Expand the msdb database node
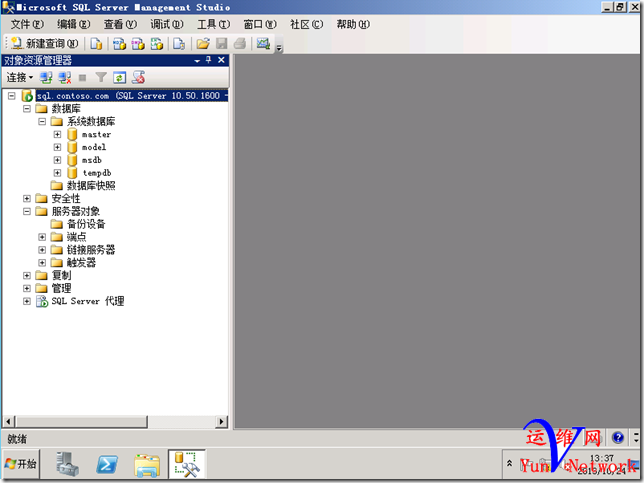 (x=58, y=160)
